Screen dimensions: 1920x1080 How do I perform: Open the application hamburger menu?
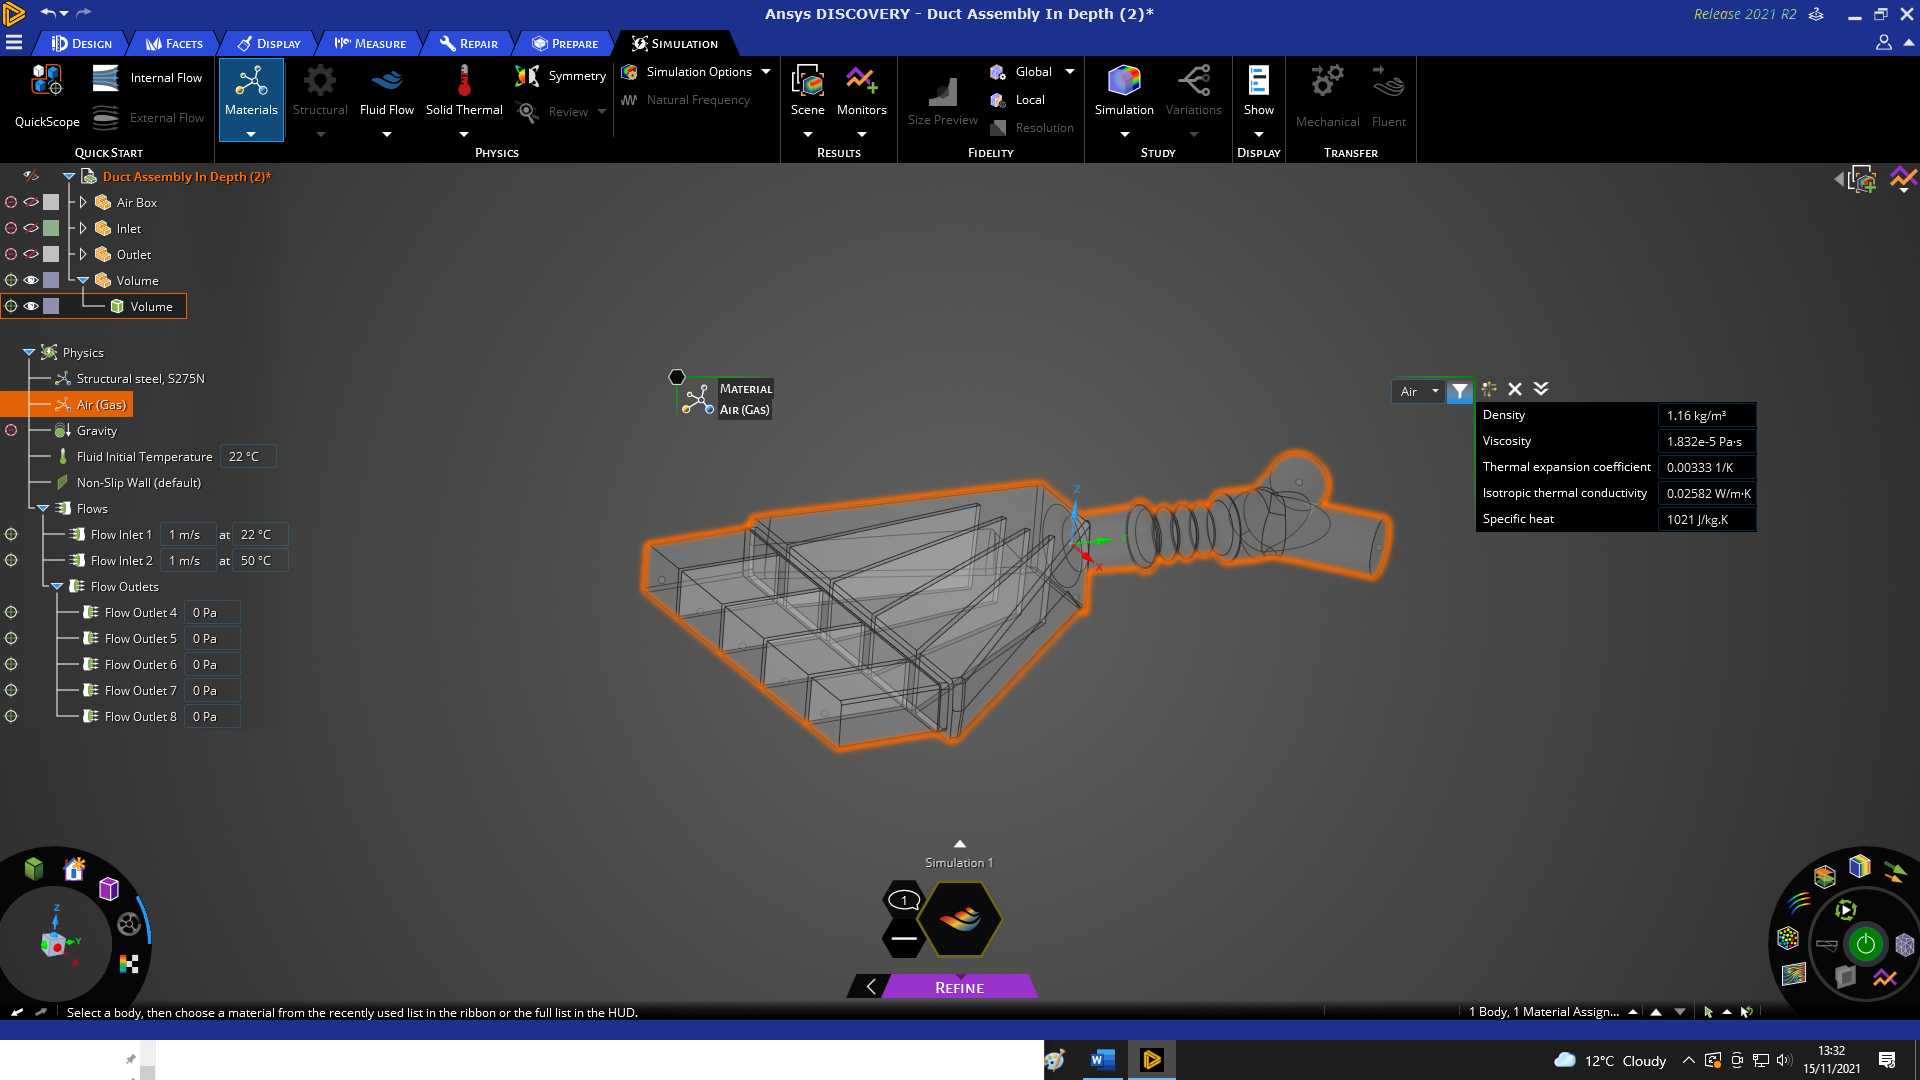[x=14, y=43]
